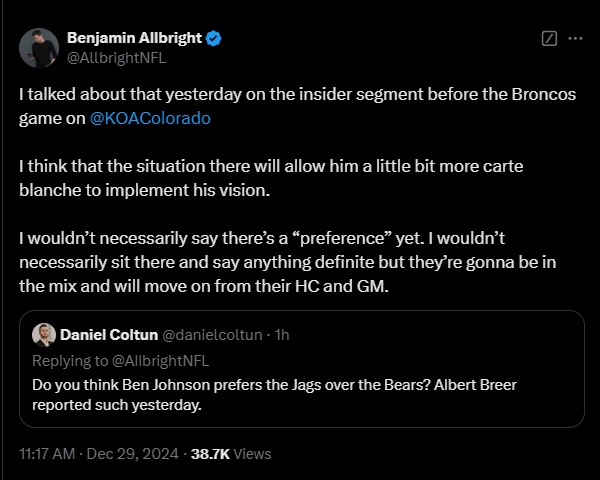Open the @AllbrightNFL handle under the name

coord(115,57)
